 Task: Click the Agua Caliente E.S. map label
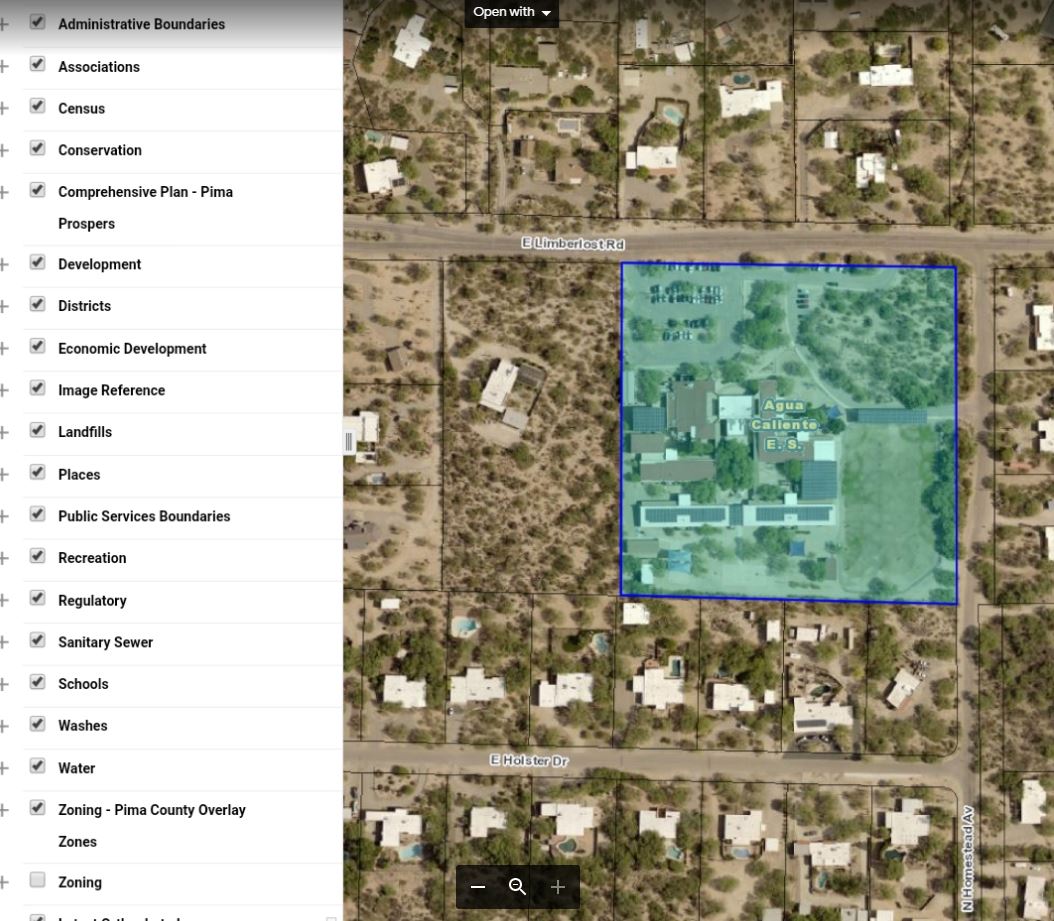783,424
